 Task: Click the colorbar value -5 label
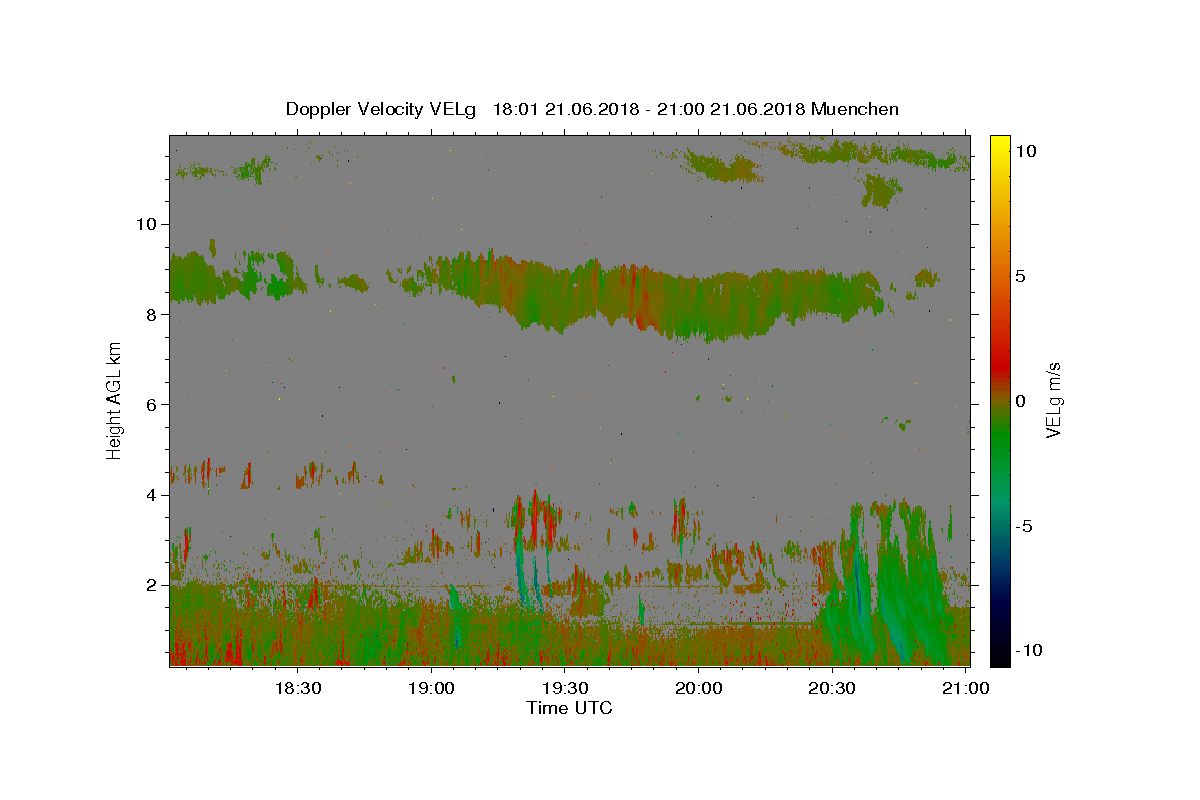pyautogui.click(x=1023, y=526)
